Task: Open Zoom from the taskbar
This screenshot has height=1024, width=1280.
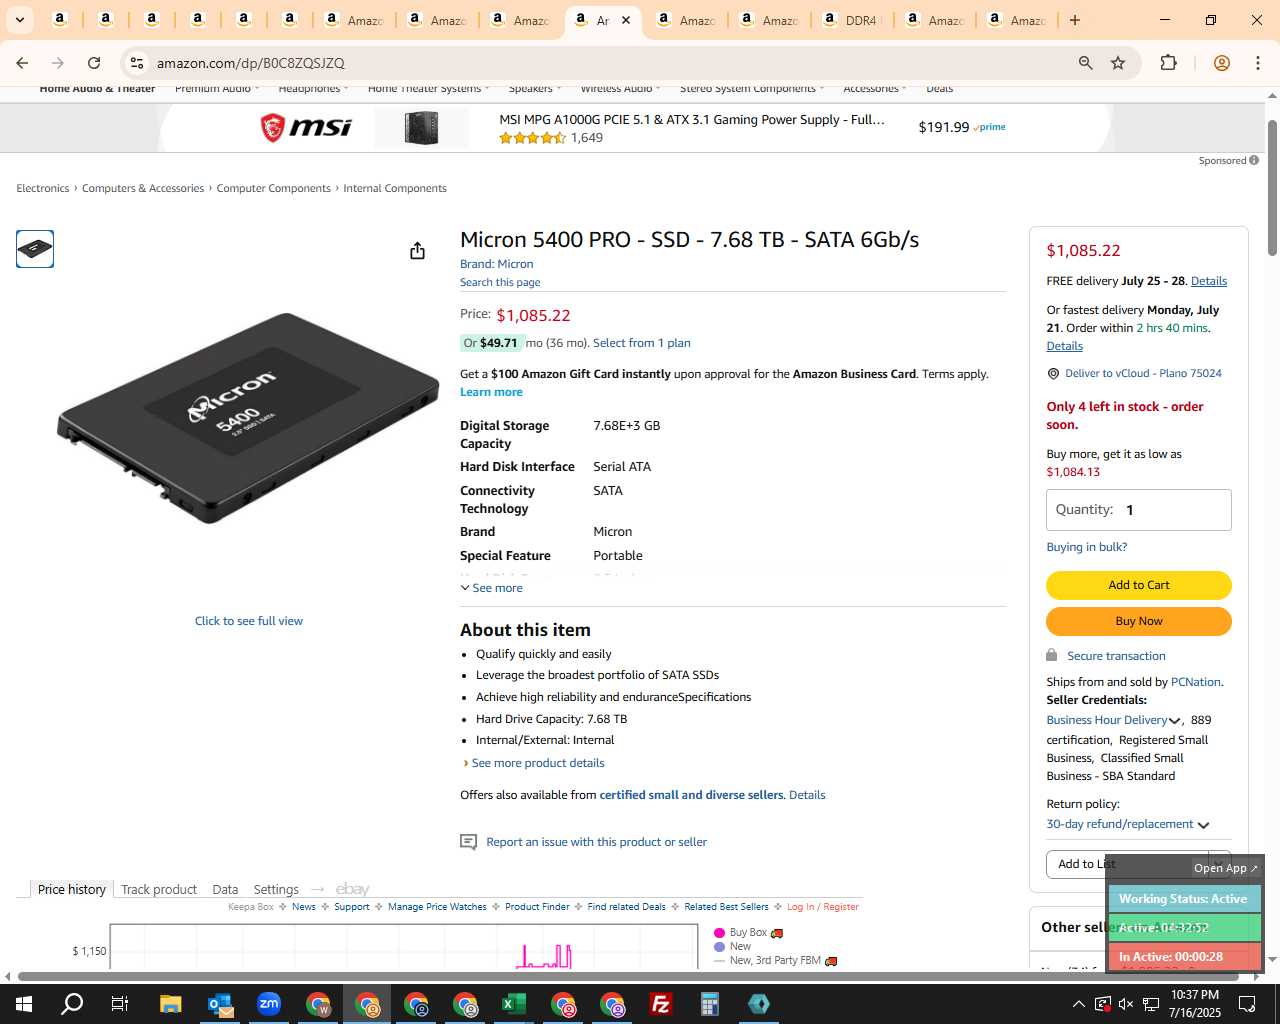Action: 269,1004
